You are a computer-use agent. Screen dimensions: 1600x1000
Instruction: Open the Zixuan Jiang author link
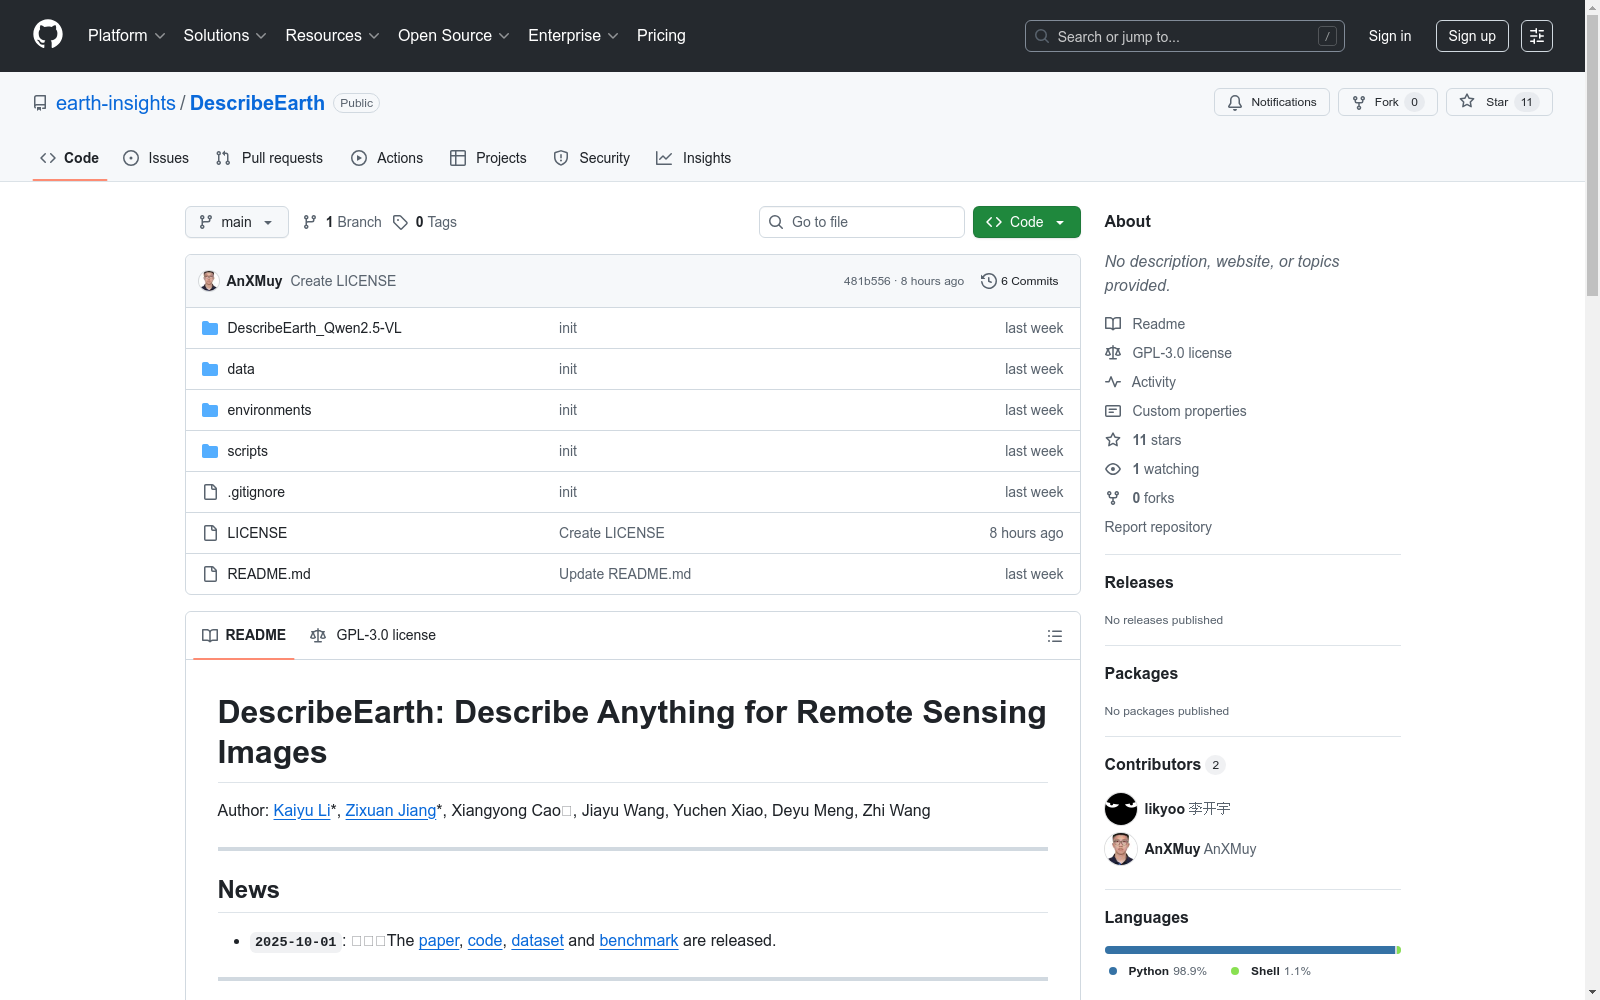tap(391, 811)
